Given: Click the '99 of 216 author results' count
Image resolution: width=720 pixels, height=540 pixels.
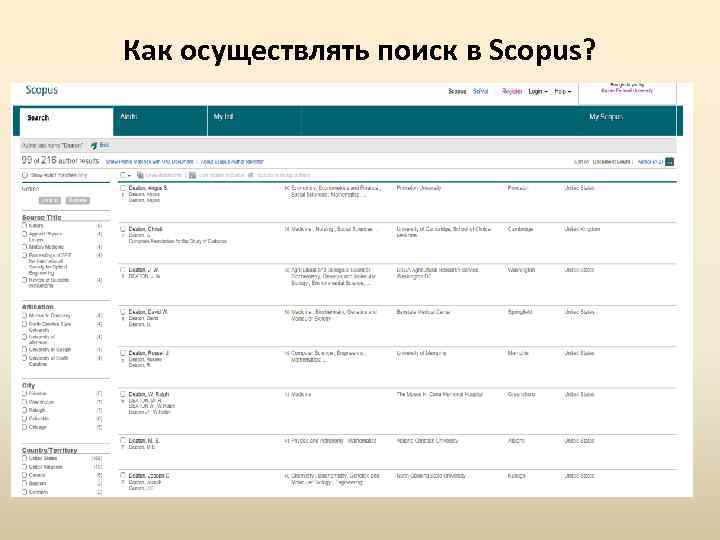Looking at the screenshot, I should tap(60, 160).
